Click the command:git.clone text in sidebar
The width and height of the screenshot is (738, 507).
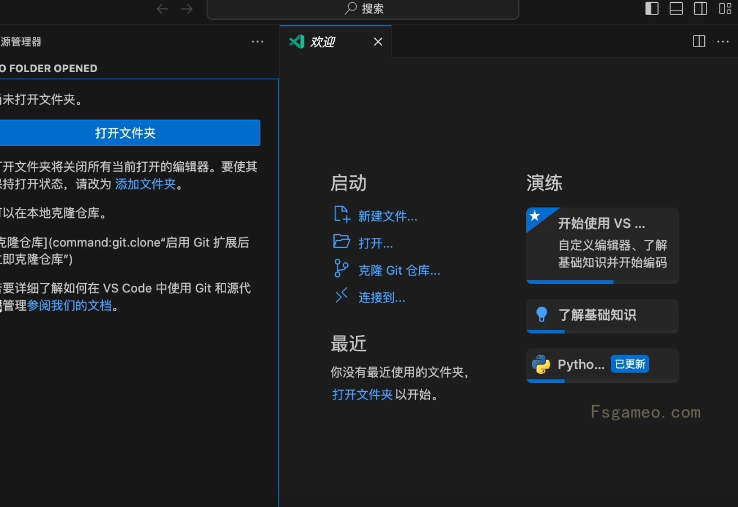pyautogui.click(x=105, y=242)
